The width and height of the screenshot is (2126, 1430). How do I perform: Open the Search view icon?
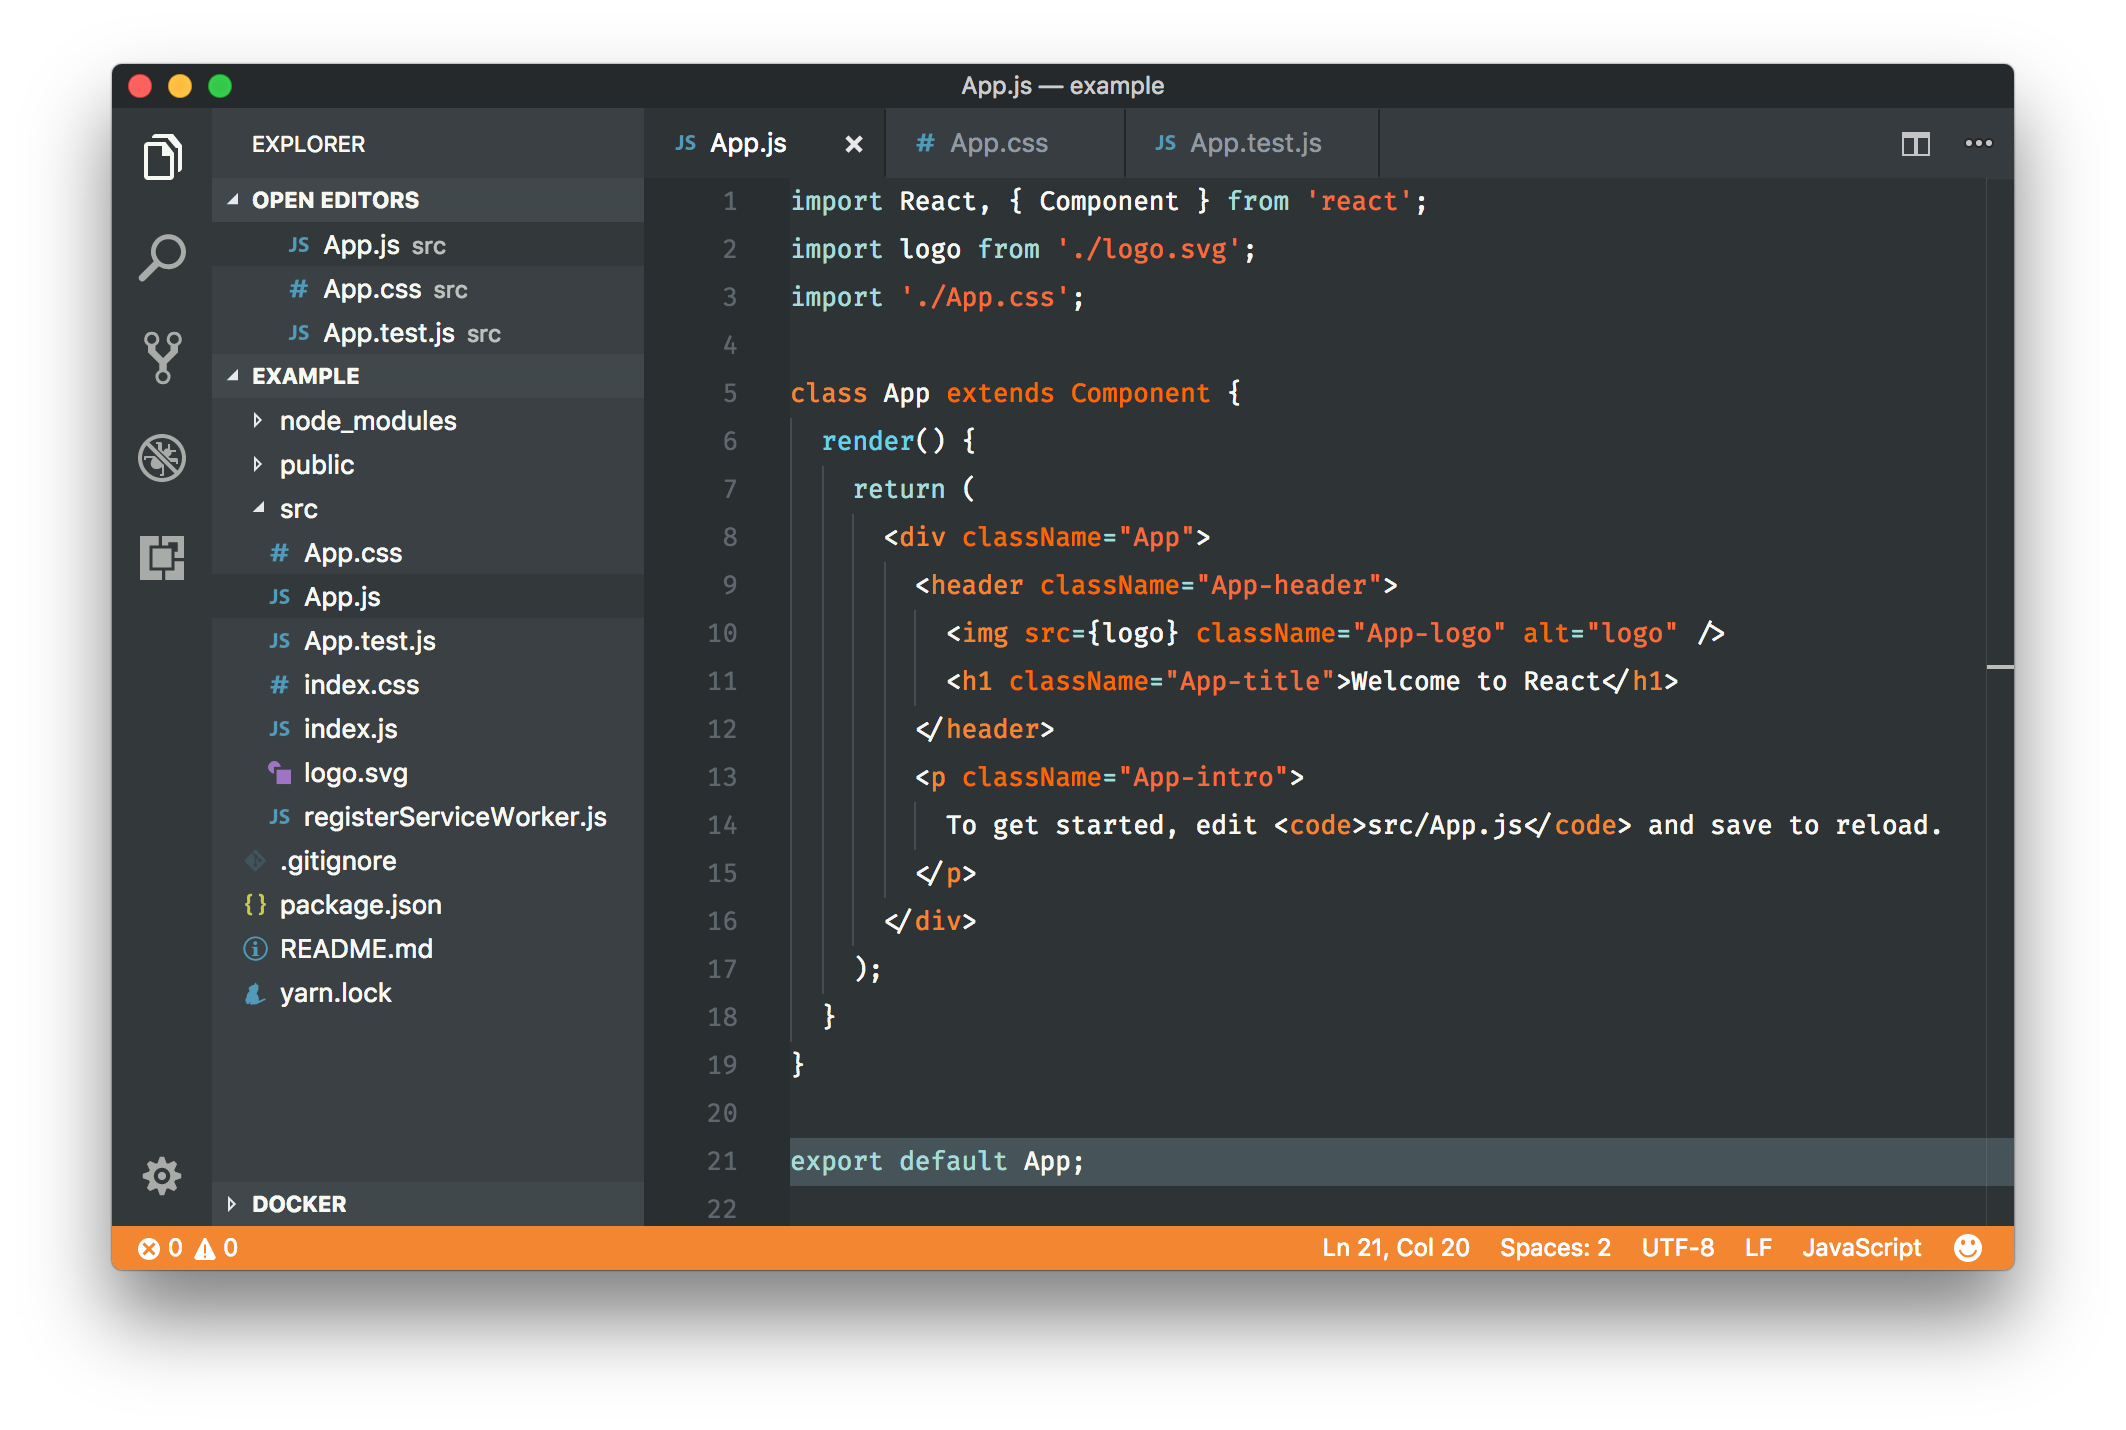tap(162, 258)
